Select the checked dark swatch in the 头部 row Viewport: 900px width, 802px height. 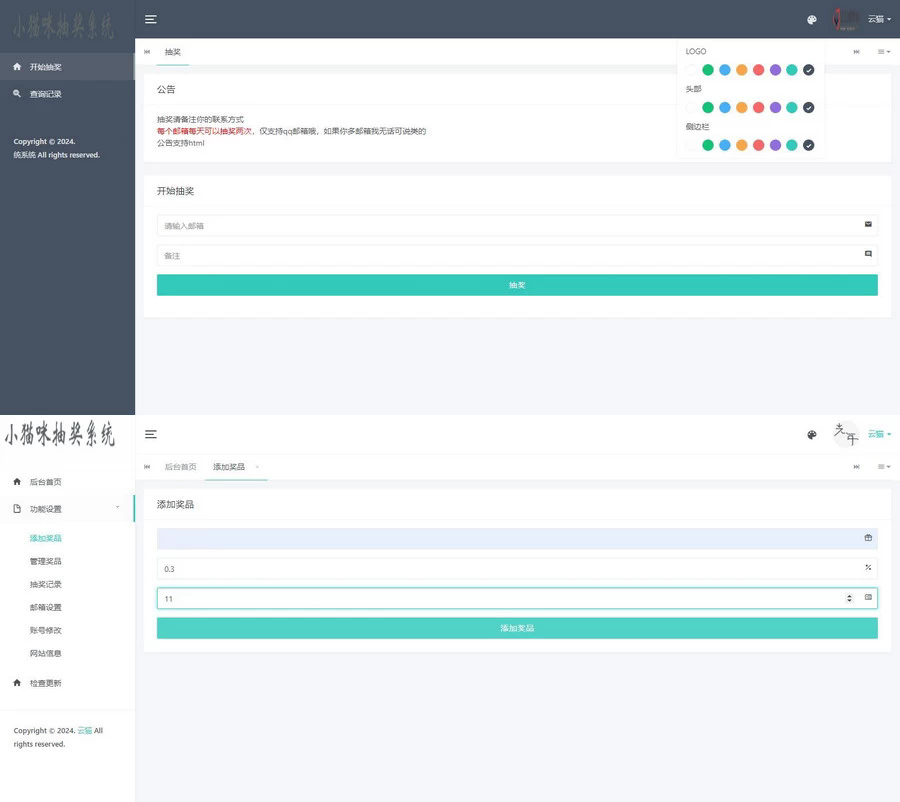point(808,107)
